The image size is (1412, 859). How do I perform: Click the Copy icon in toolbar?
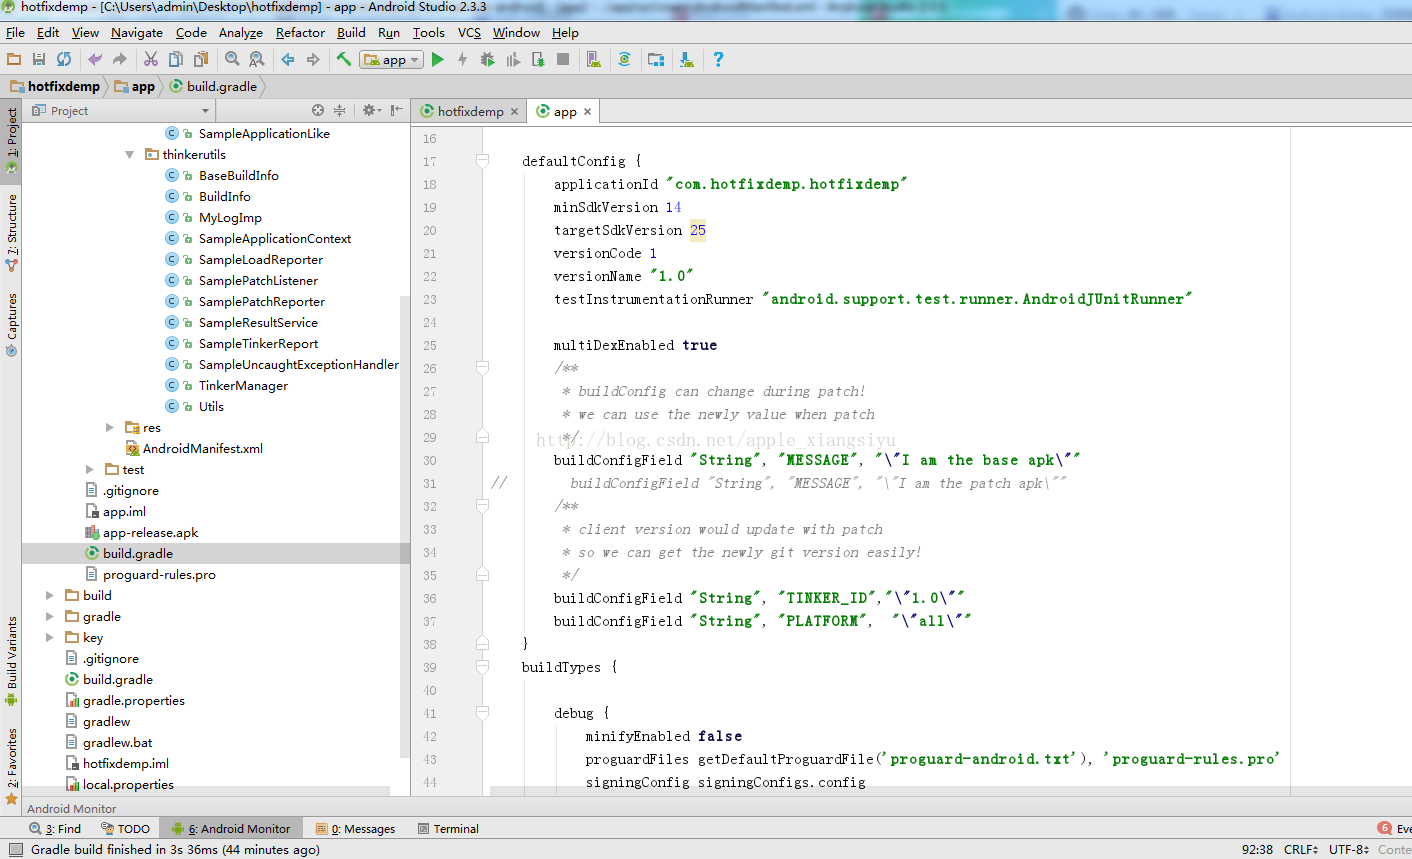click(176, 60)
